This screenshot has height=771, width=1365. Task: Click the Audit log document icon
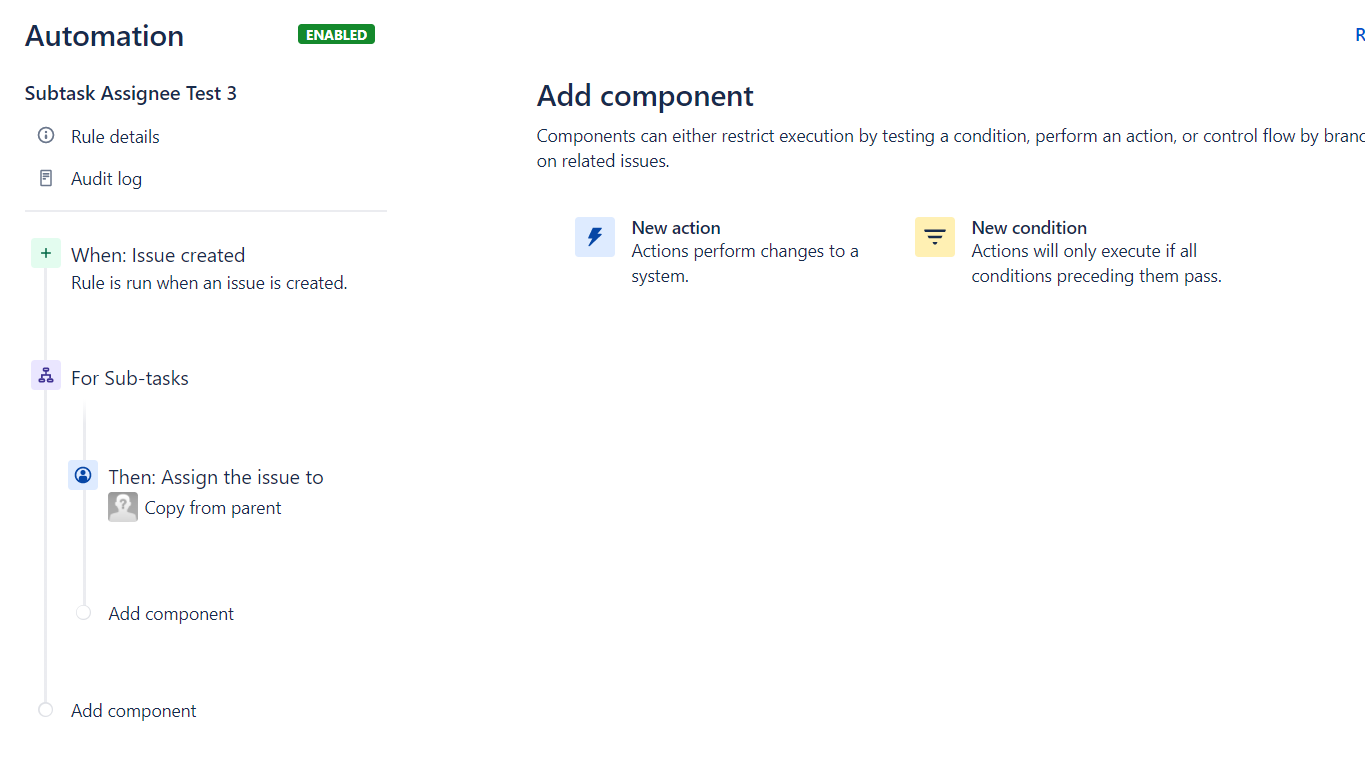coord(45,178)
